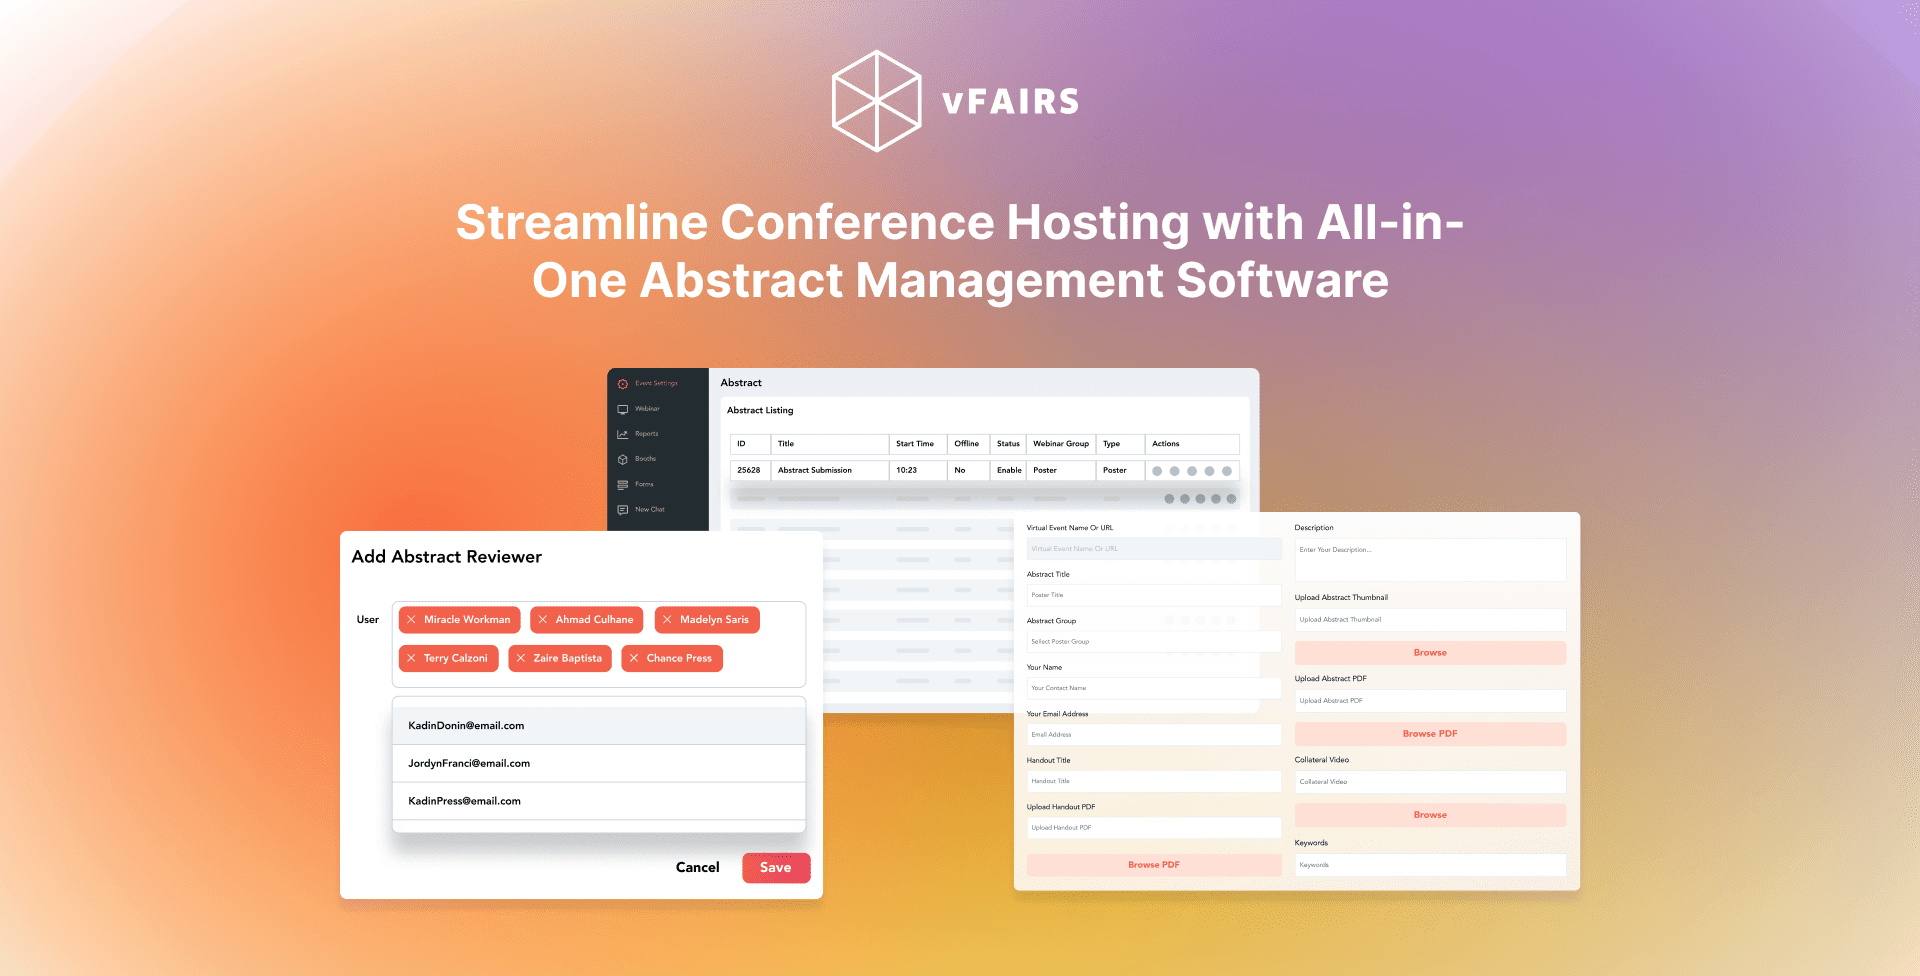Cancel the Add Abstract Reviewer dialog
The width and height of the screenshot is (1920, 976).
(697, 867)
